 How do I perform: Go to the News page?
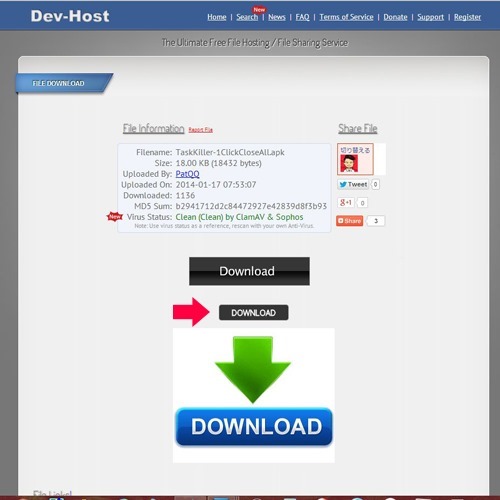(x=277, y=17)
